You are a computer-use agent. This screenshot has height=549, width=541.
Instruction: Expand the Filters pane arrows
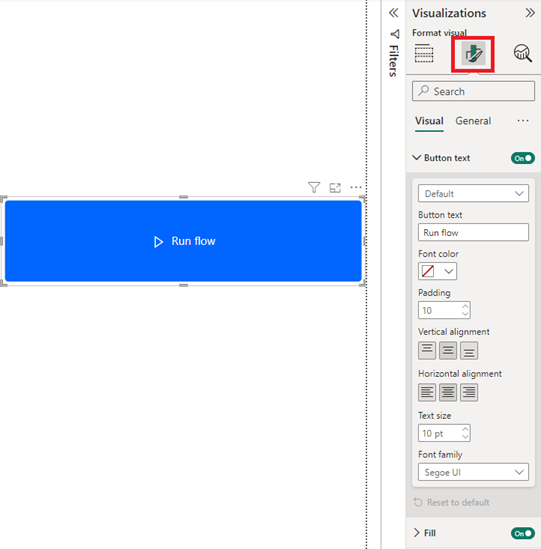pyautogui.click(x=394, y=13)
